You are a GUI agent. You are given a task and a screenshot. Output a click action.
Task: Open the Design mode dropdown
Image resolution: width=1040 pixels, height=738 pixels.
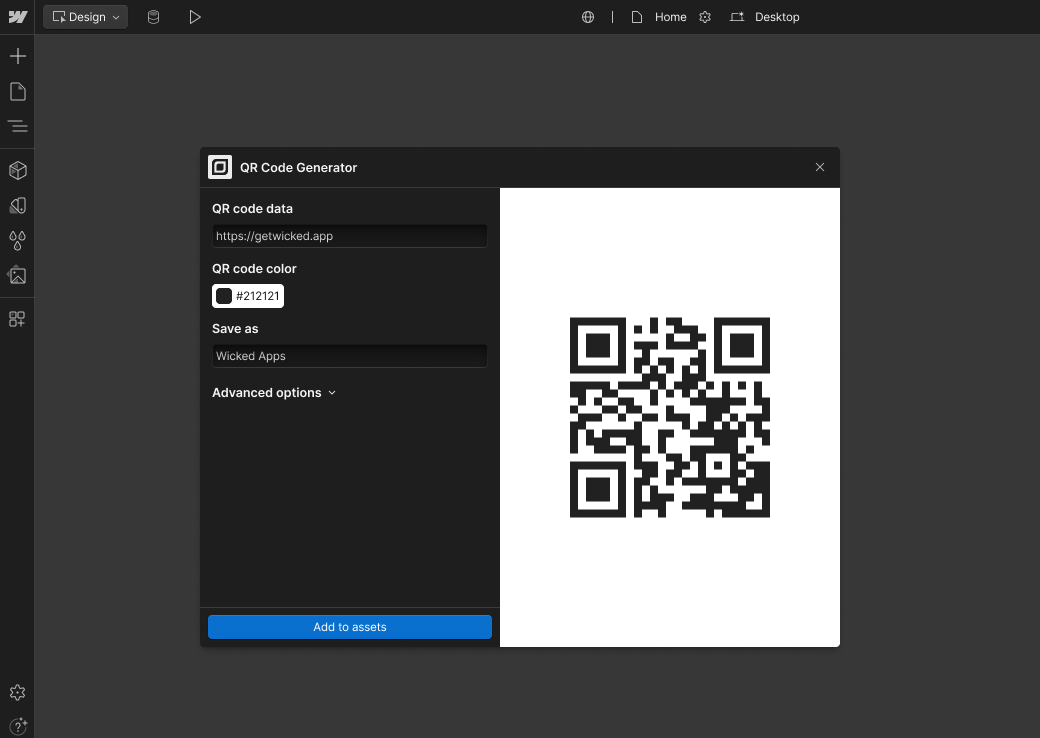point(85,17)
